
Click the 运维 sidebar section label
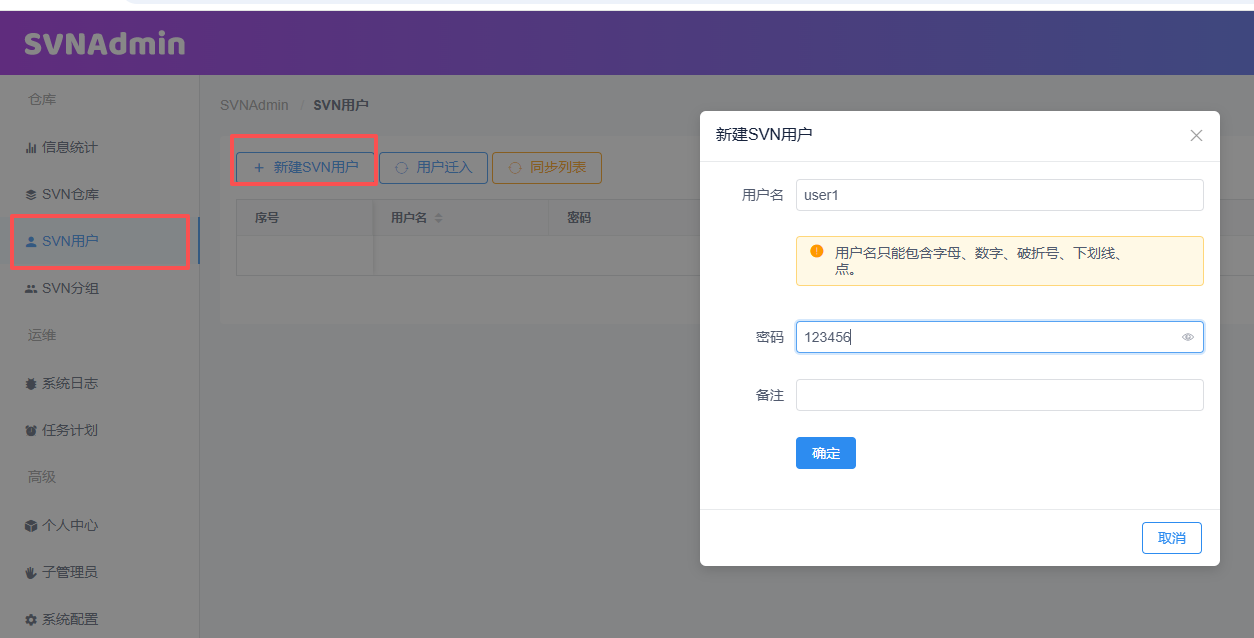42,336
